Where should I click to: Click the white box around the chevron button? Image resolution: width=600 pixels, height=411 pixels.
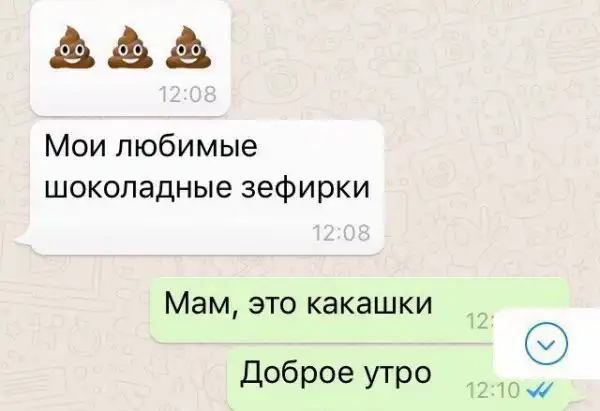click(547, 344)
